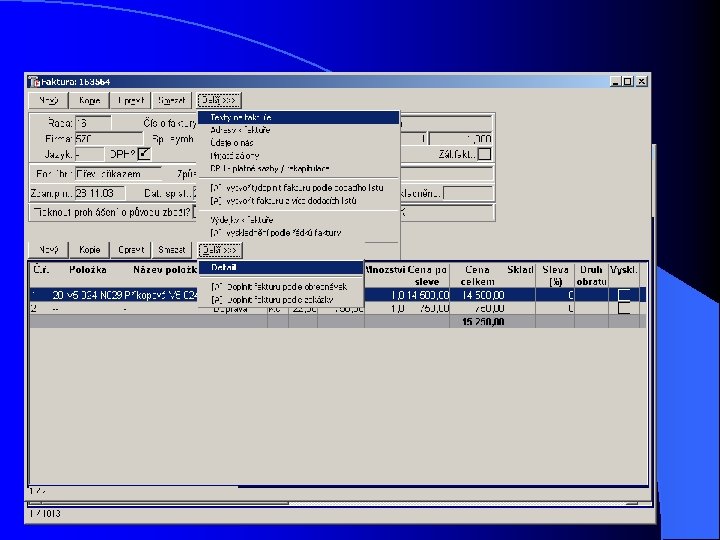Click the Cena celkem column header
Viewport: 720px width, 540px height.
tap(478, 276)
